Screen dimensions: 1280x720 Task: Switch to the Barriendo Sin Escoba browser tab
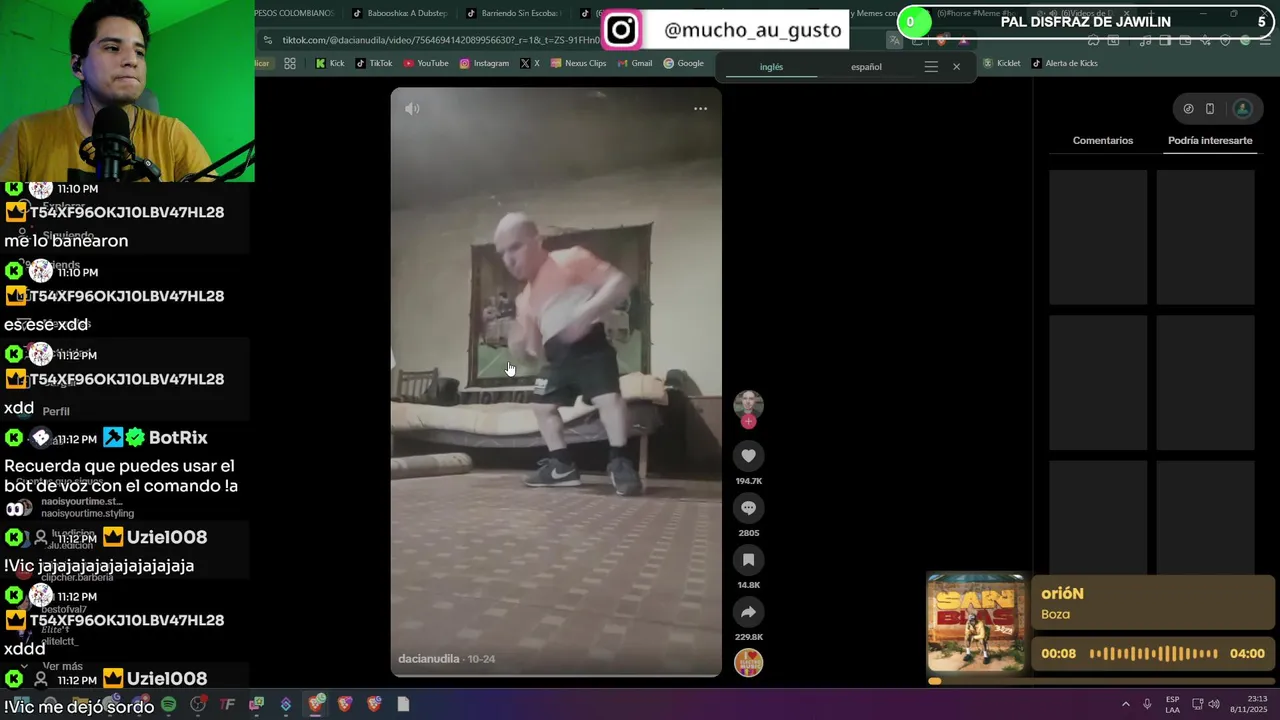513,13
